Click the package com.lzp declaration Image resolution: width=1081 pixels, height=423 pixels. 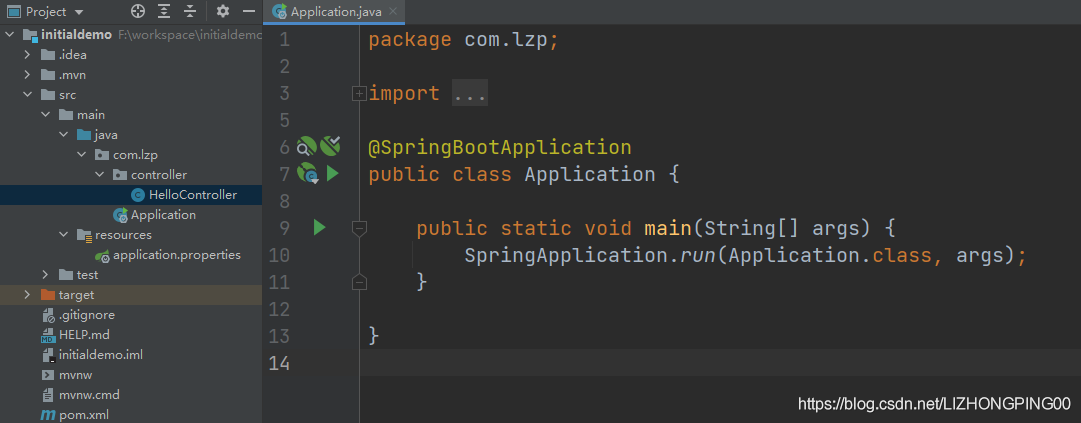tap(463, 40)
